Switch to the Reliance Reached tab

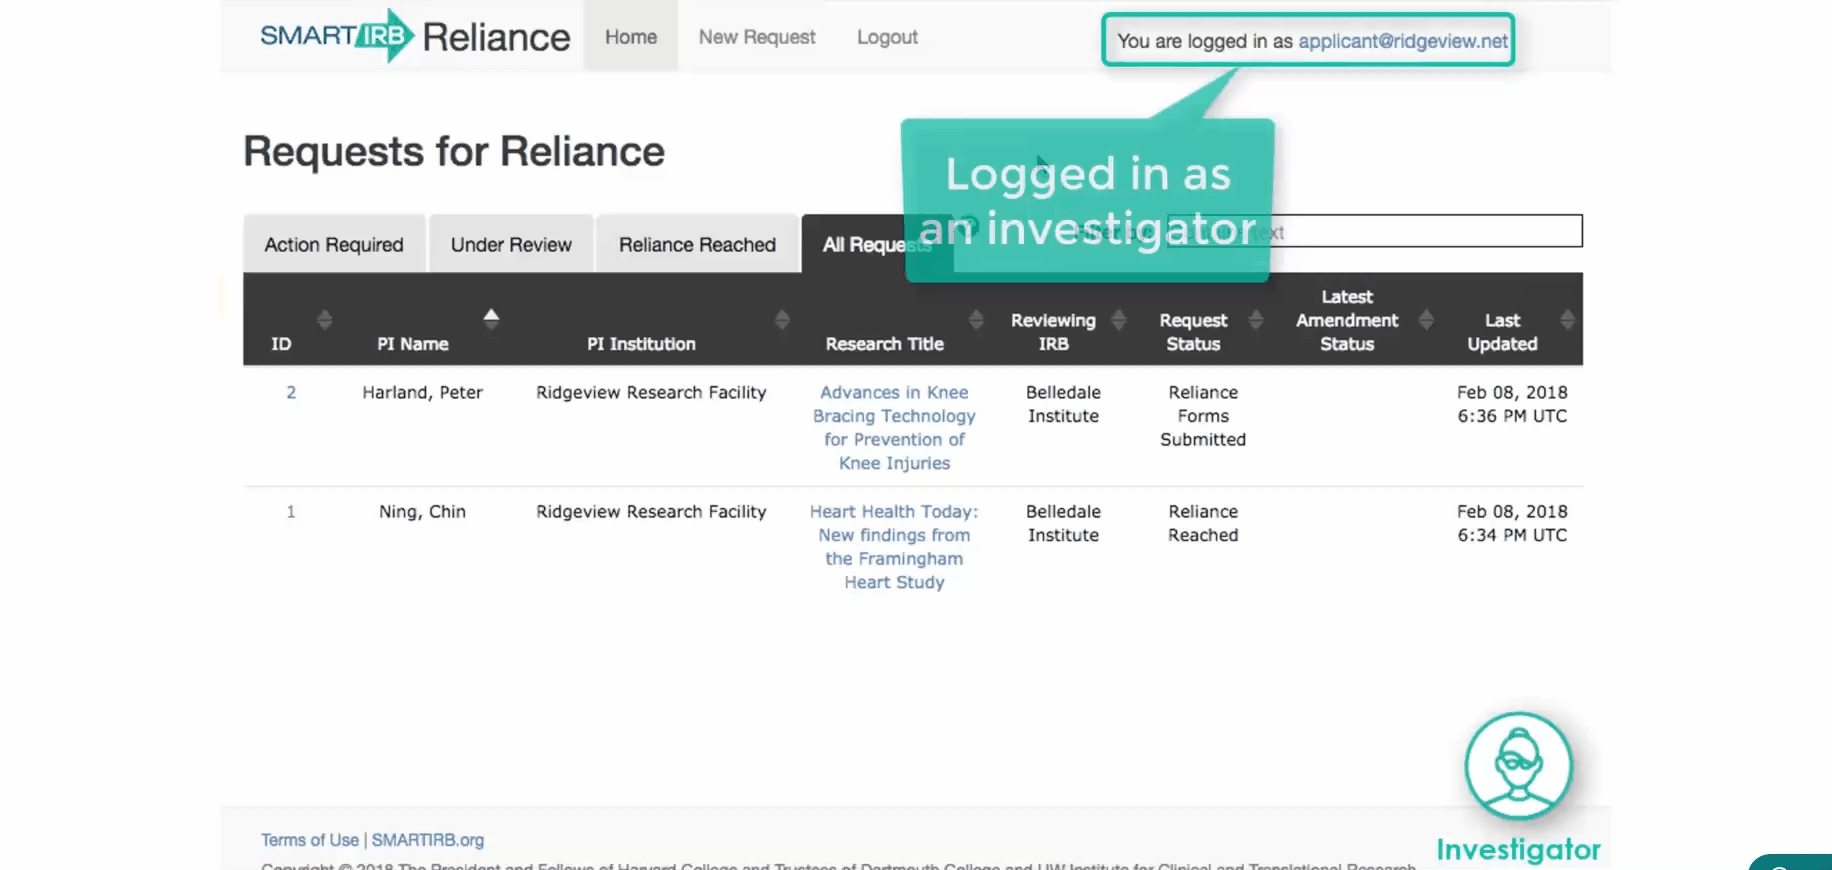click(x=697, y=244)
